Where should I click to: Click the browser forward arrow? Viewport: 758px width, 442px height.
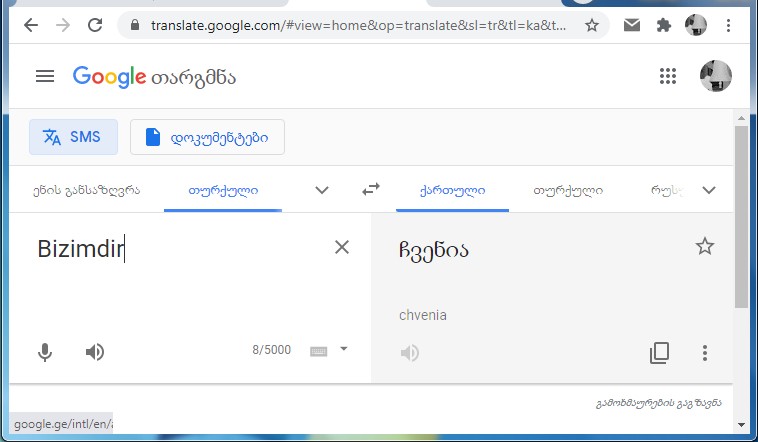(x=63, y=25)
